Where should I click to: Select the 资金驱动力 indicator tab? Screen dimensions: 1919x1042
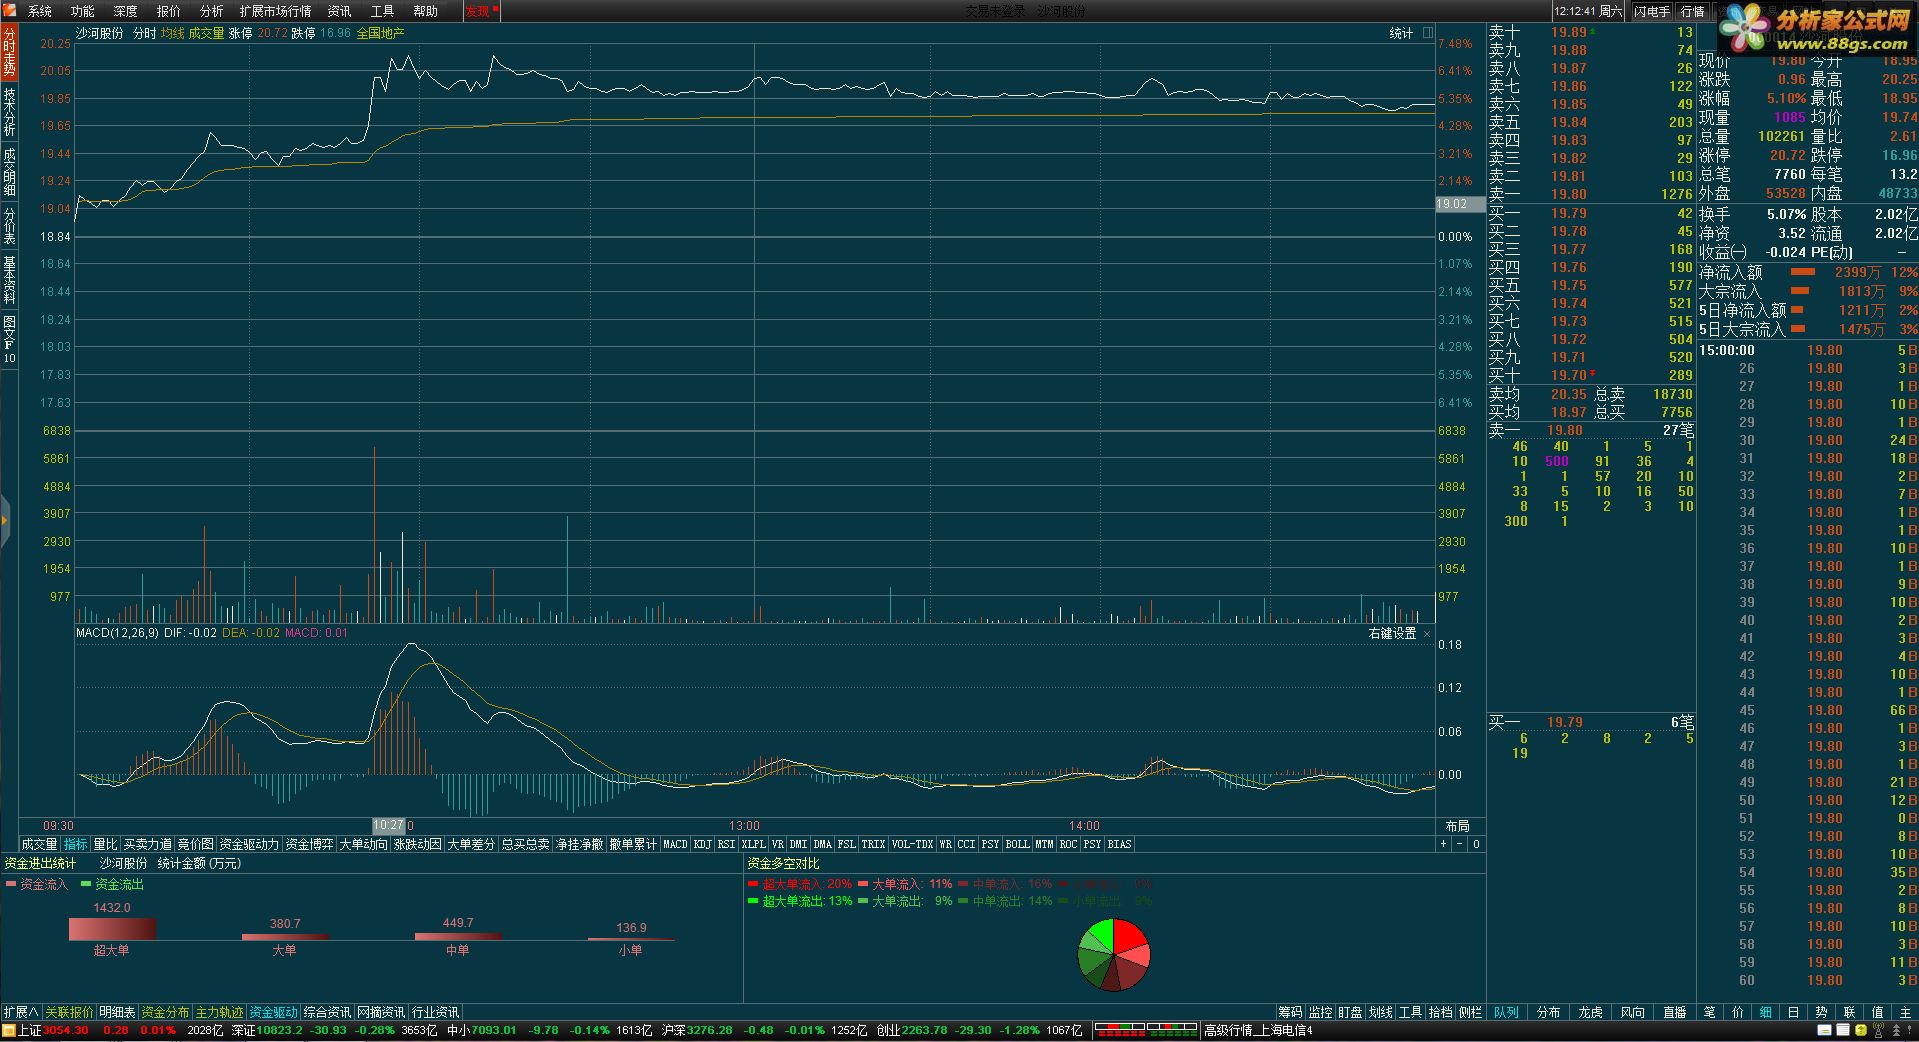tap(249, 844)
